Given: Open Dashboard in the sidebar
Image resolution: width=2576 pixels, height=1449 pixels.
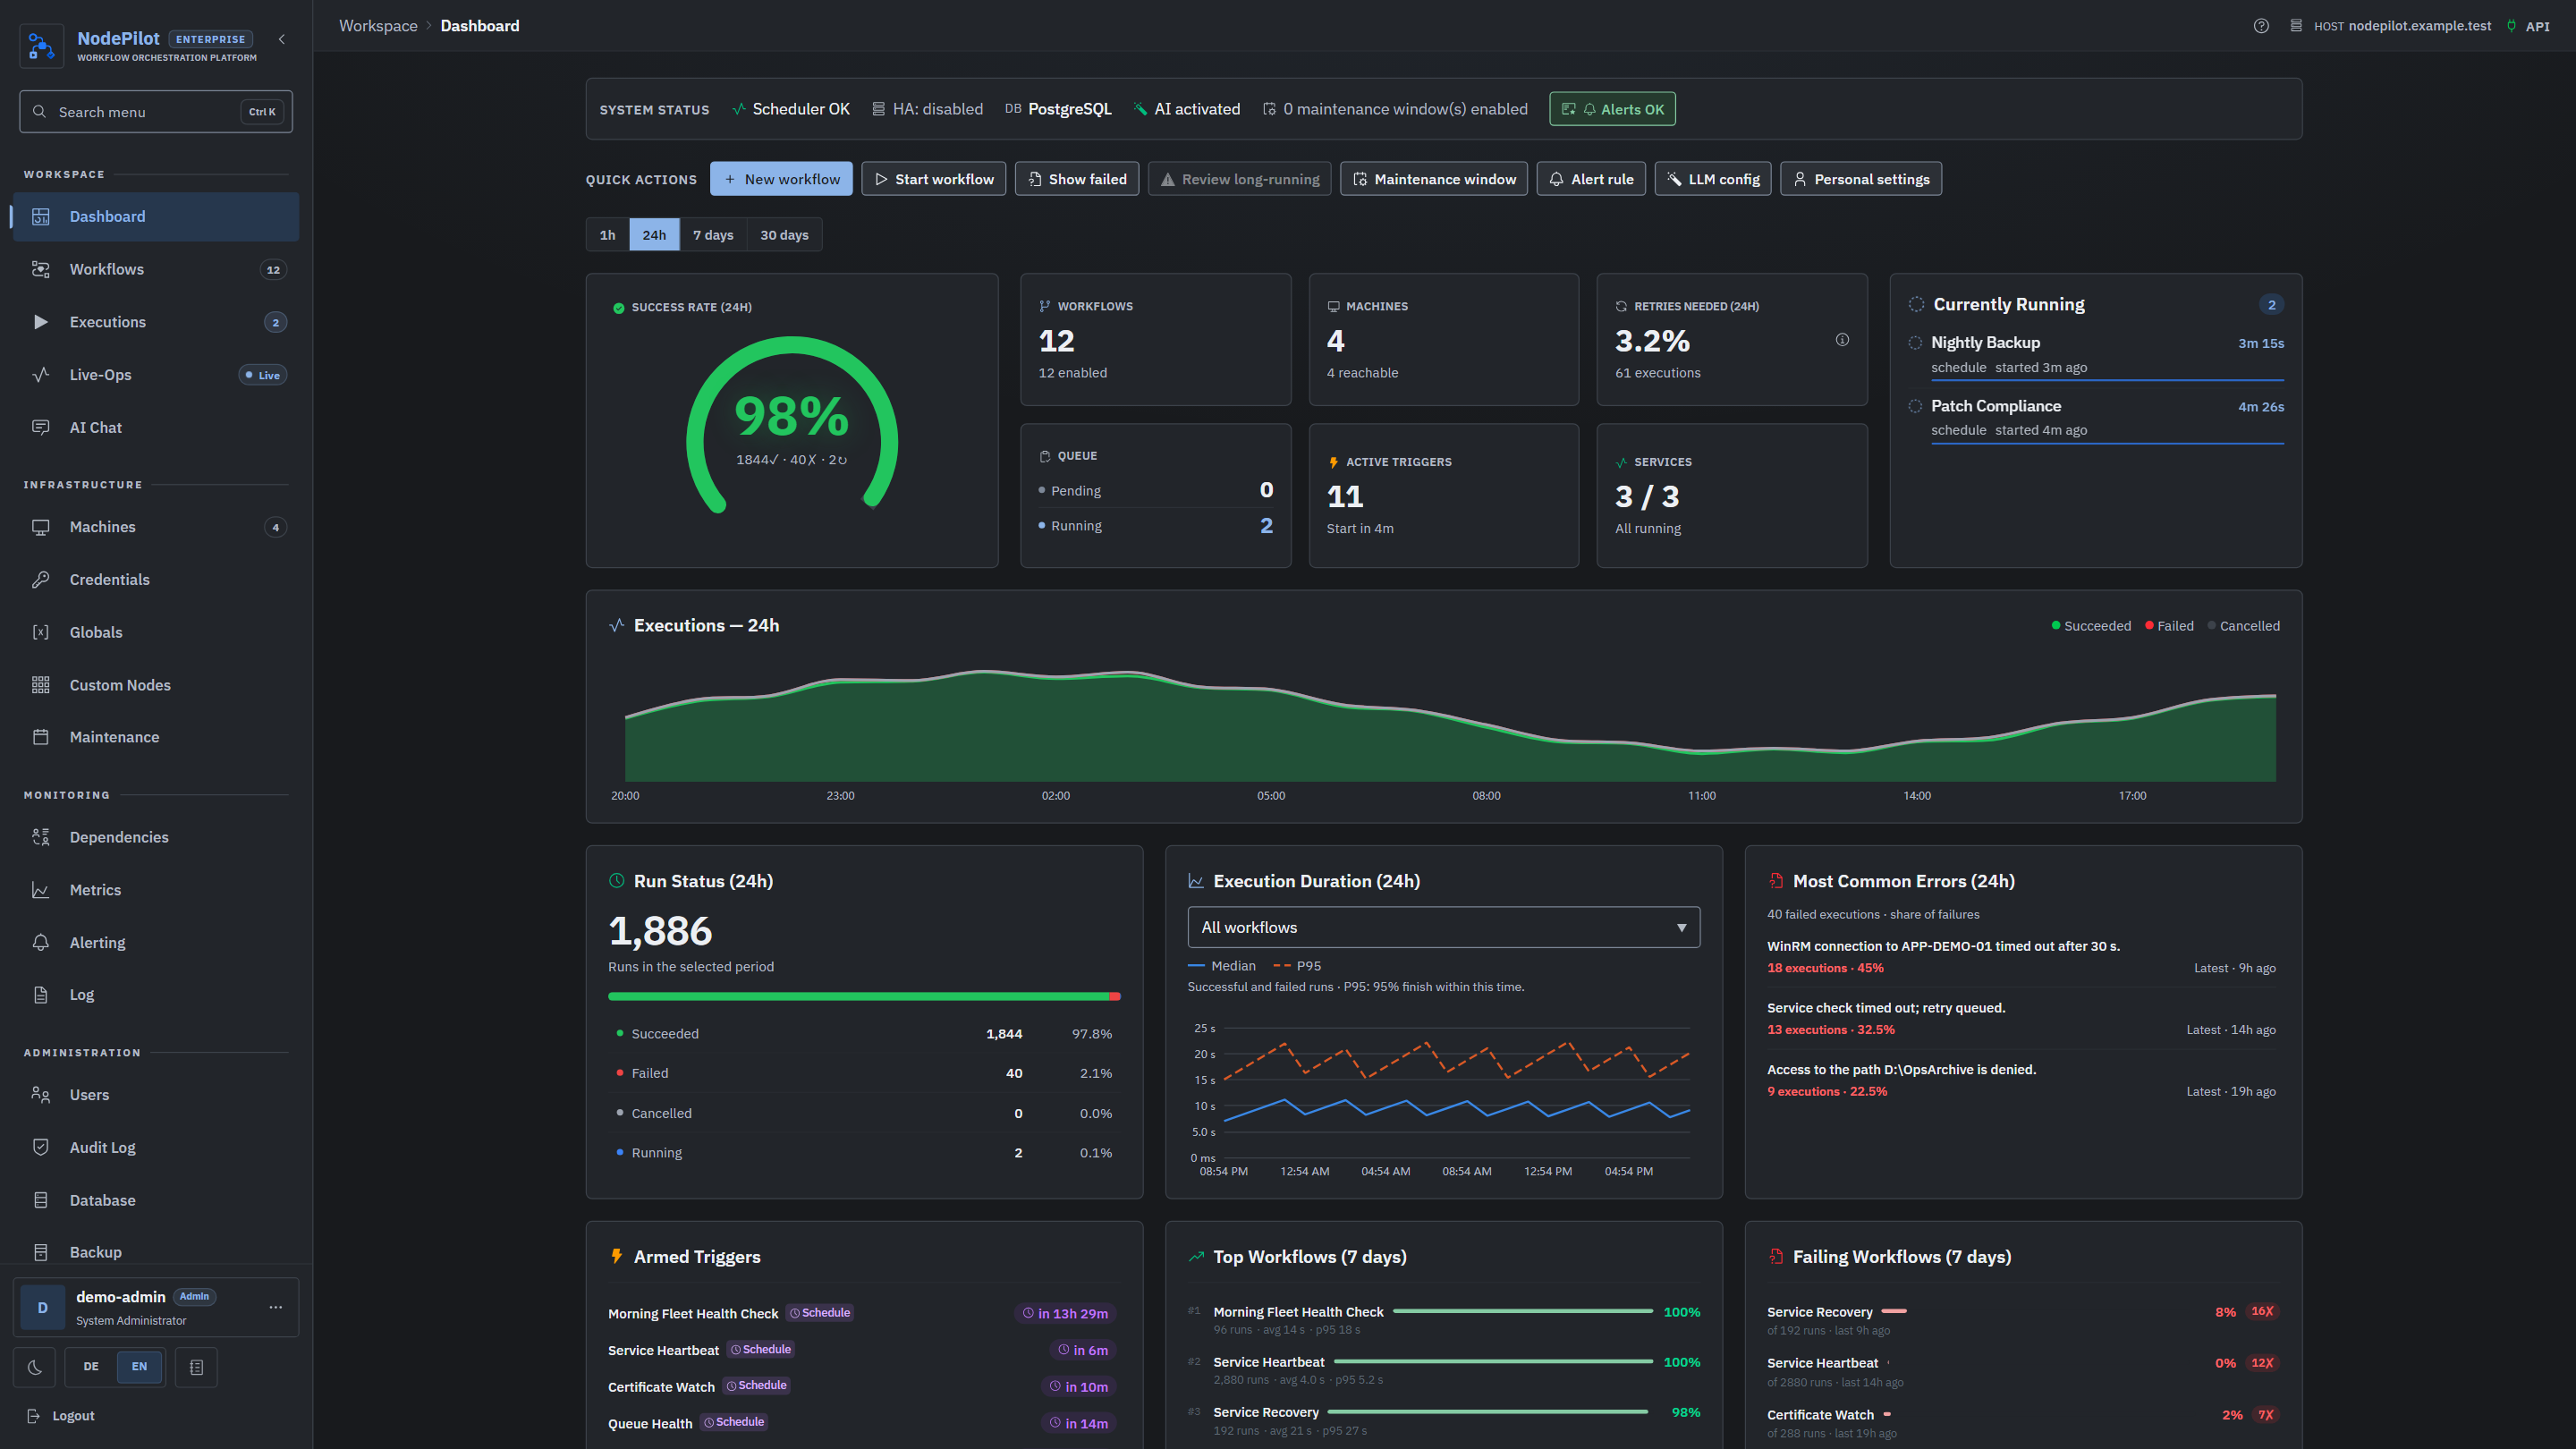Looking at the screenshot, I should (156, 217).
